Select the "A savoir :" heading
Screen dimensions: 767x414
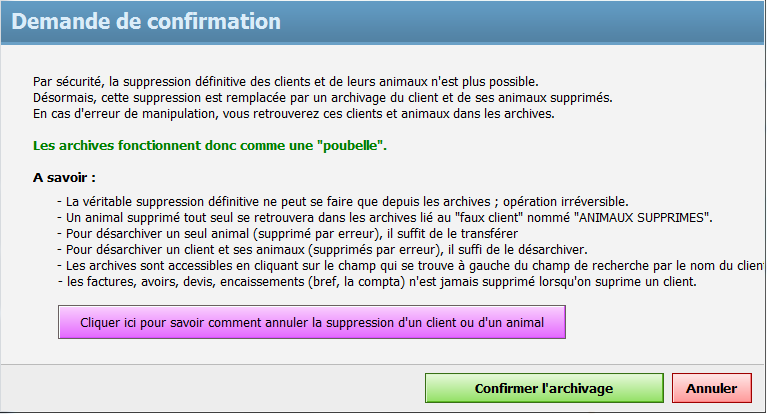tap(64, 178)
